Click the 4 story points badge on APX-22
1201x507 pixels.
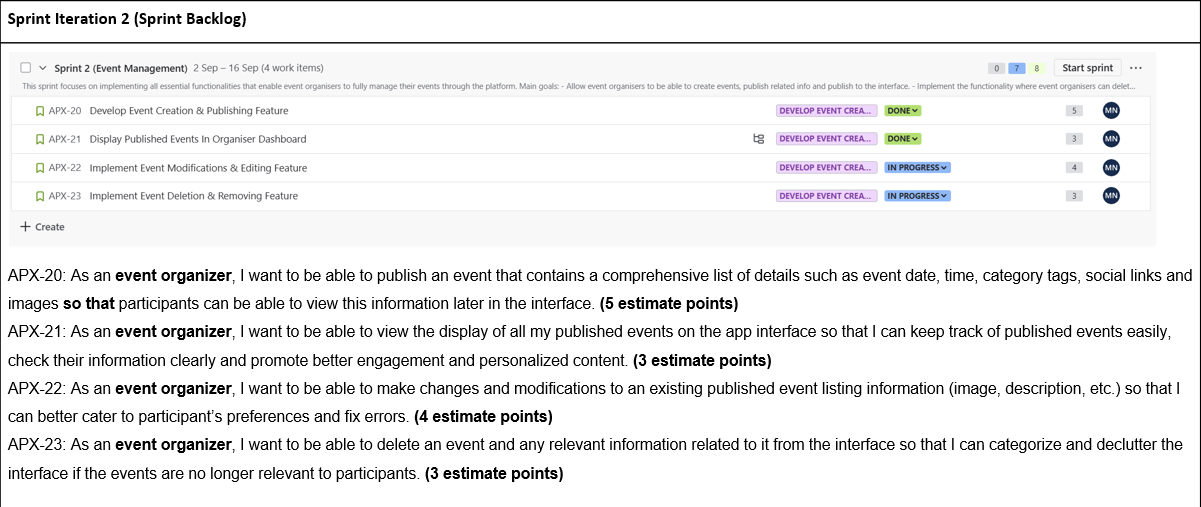click(x=1074, y=168)
